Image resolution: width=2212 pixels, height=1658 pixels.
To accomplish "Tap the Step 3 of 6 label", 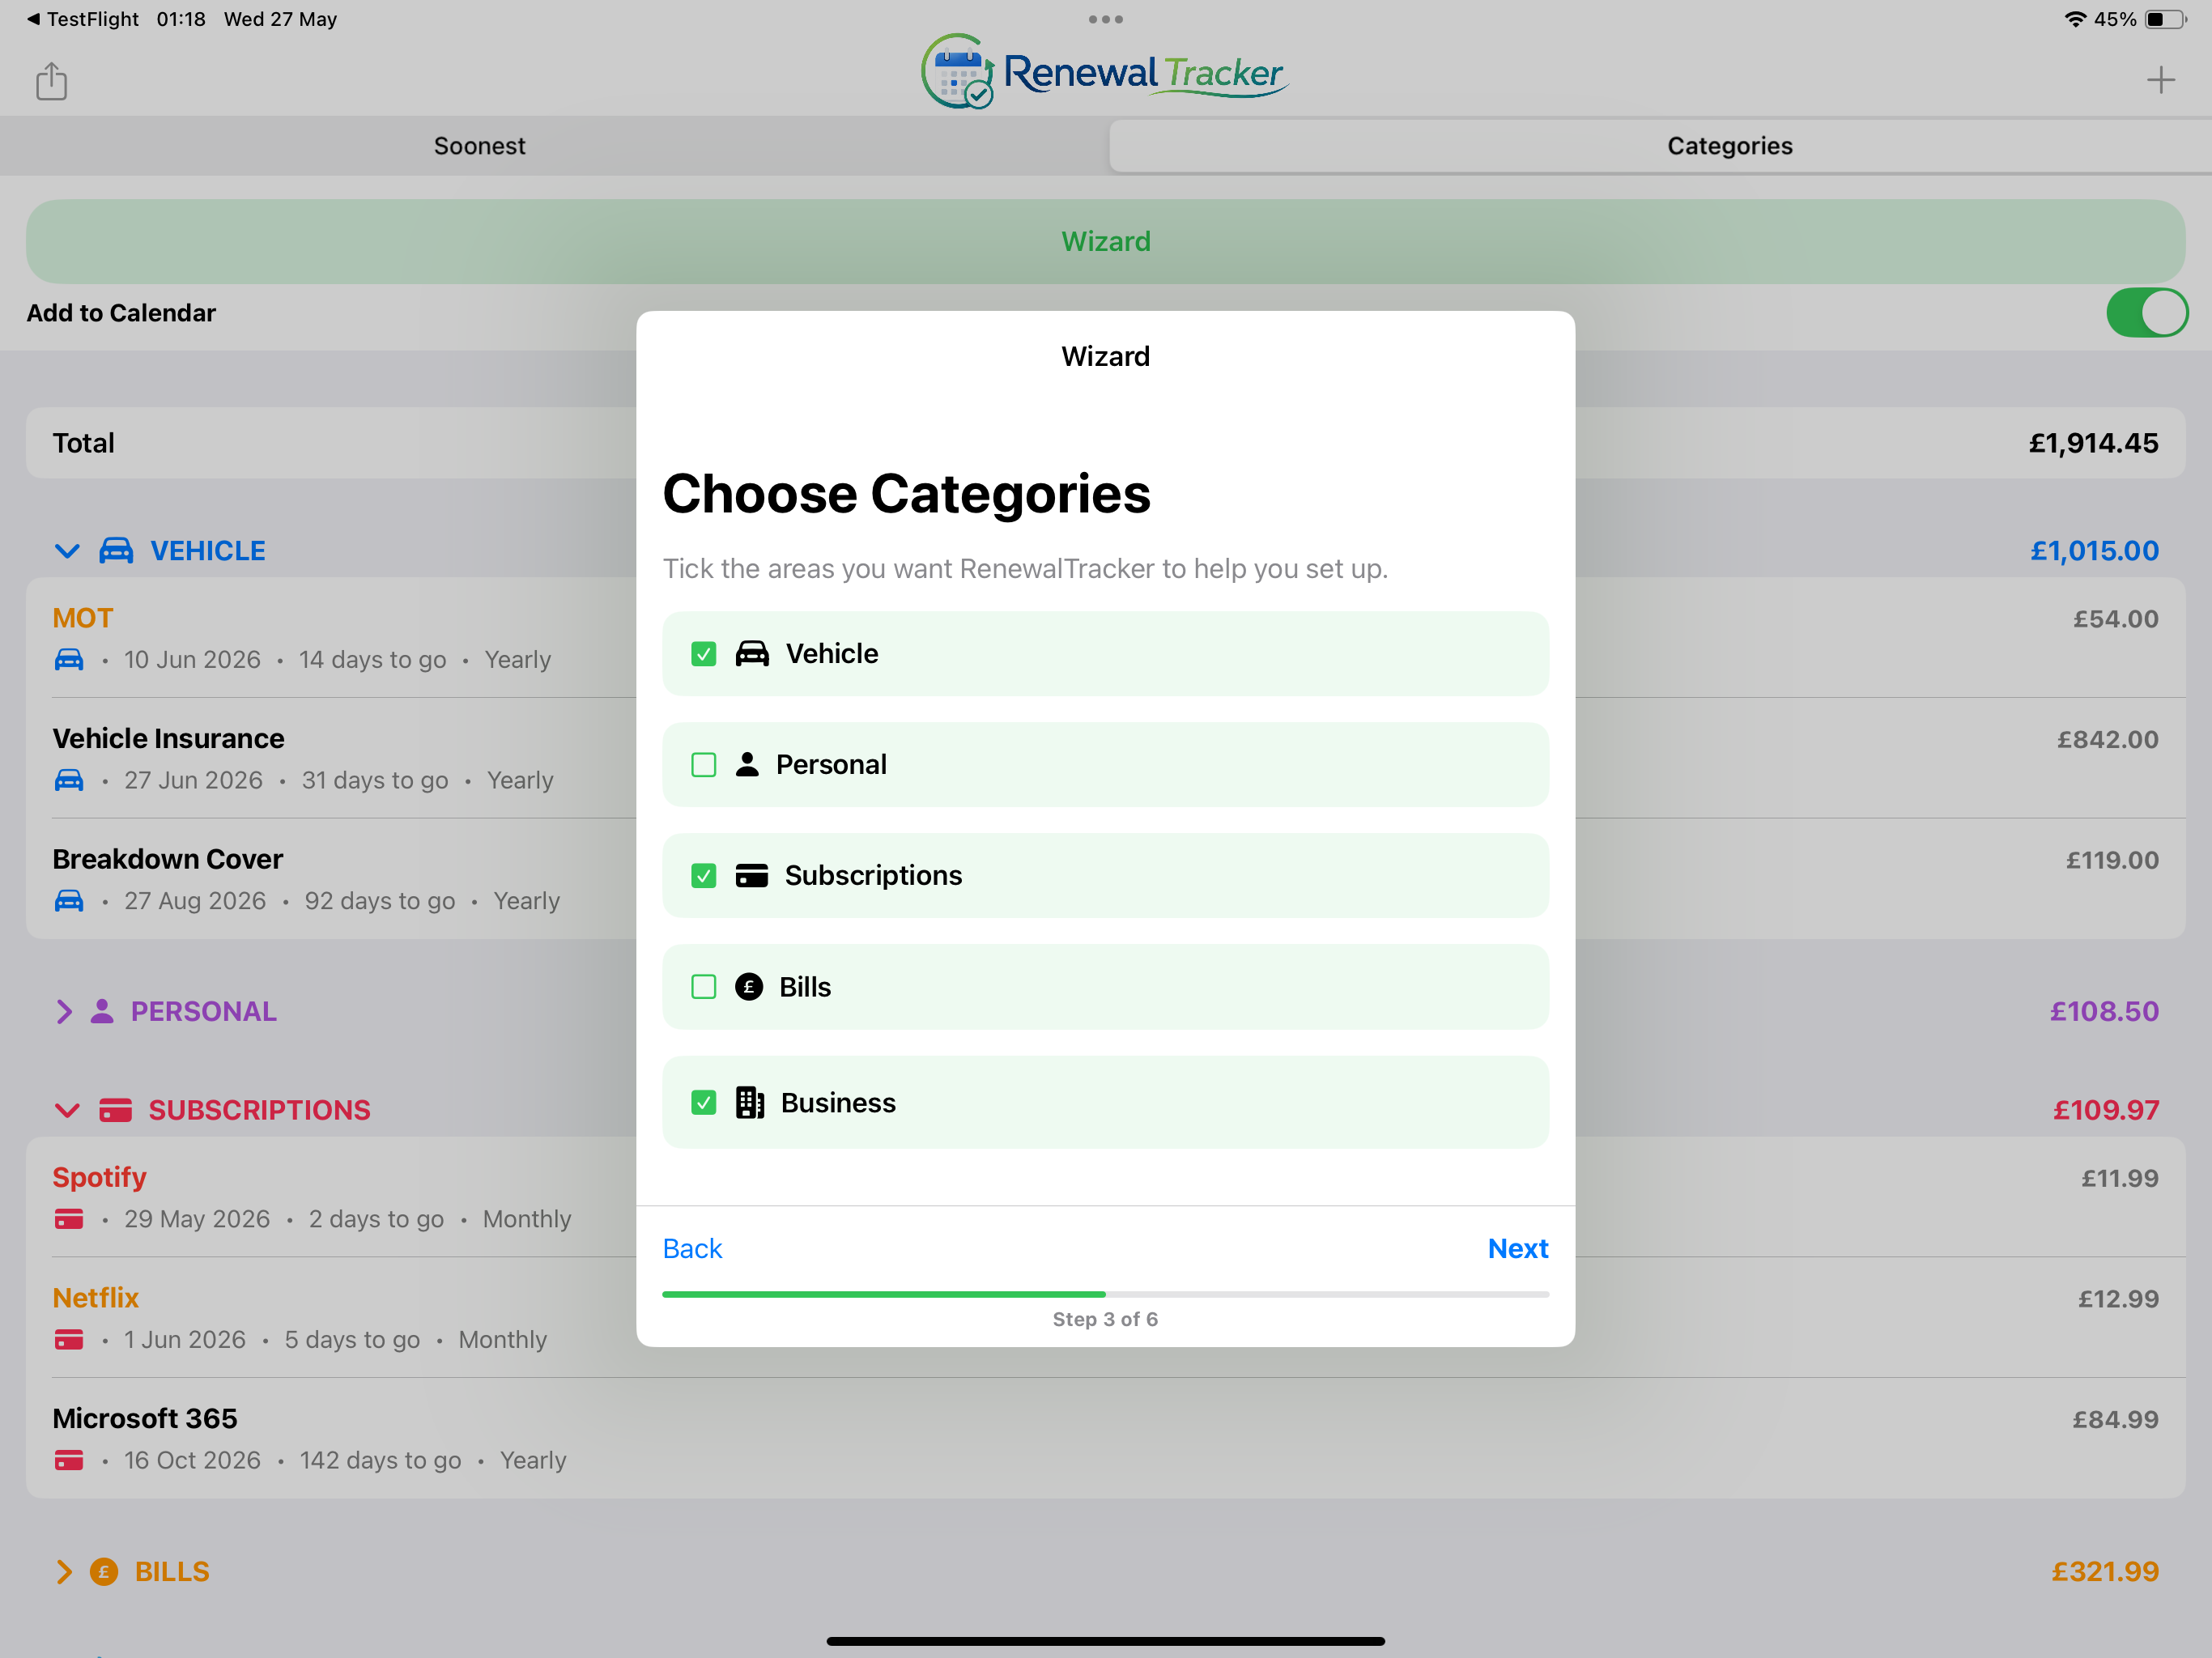I will click(x=1105, y=1319).
